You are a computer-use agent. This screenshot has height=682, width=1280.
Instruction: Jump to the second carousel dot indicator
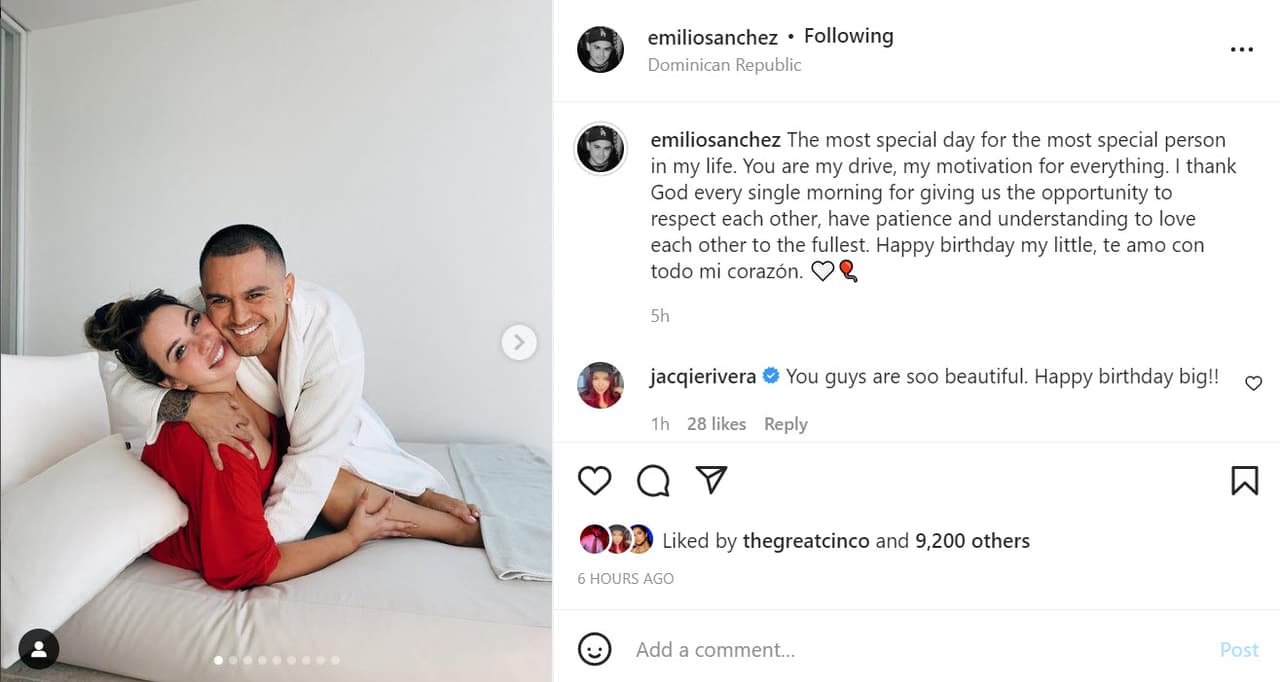233,660
